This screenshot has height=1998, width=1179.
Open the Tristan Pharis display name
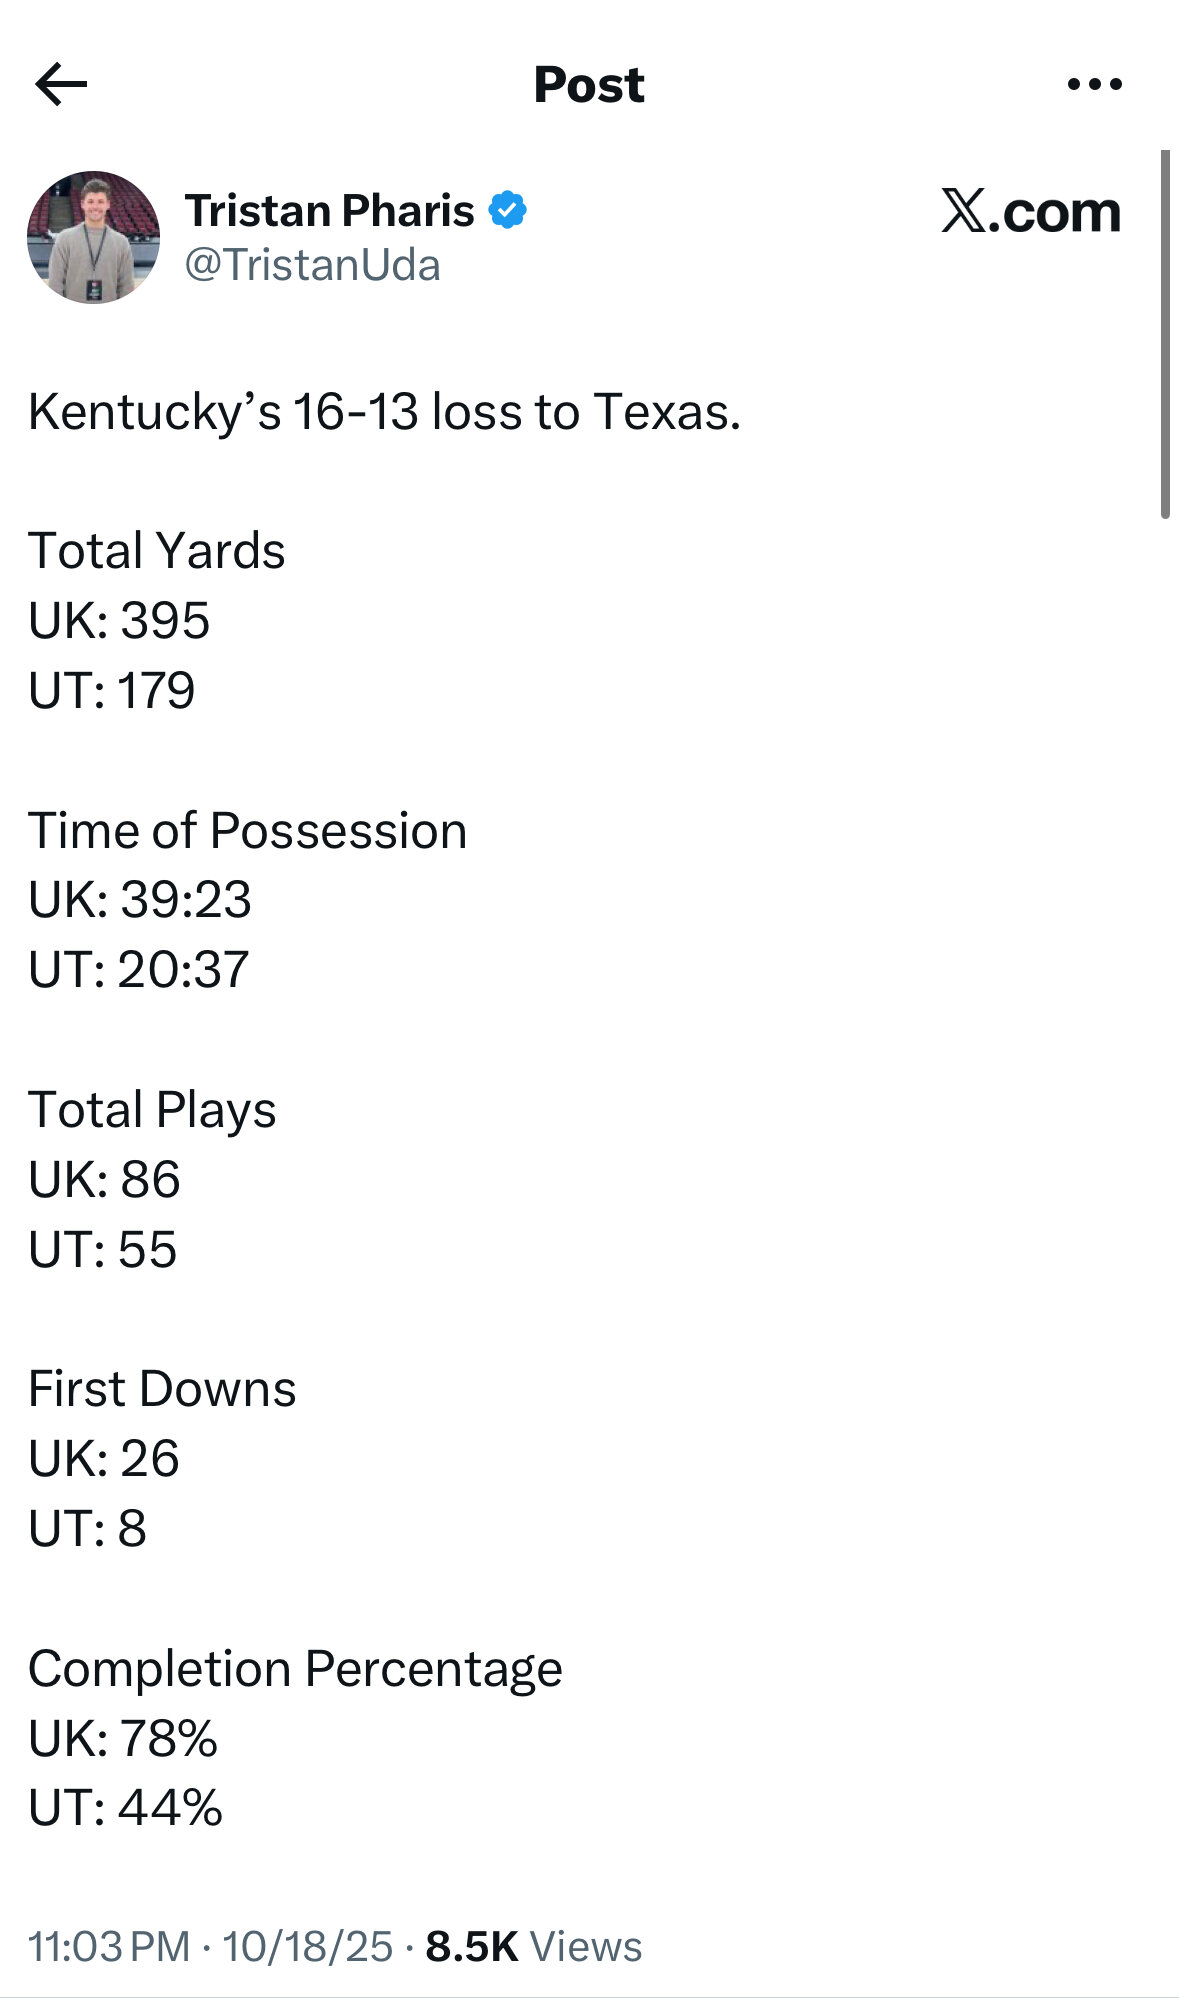point(329,210)
